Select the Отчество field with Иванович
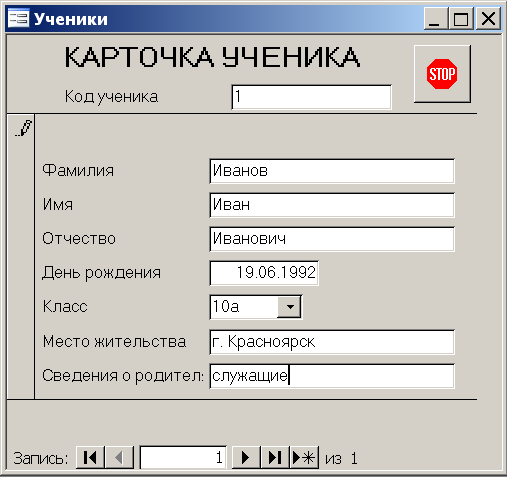This screenshot has height=477, width=507. (x=332, y=239)
